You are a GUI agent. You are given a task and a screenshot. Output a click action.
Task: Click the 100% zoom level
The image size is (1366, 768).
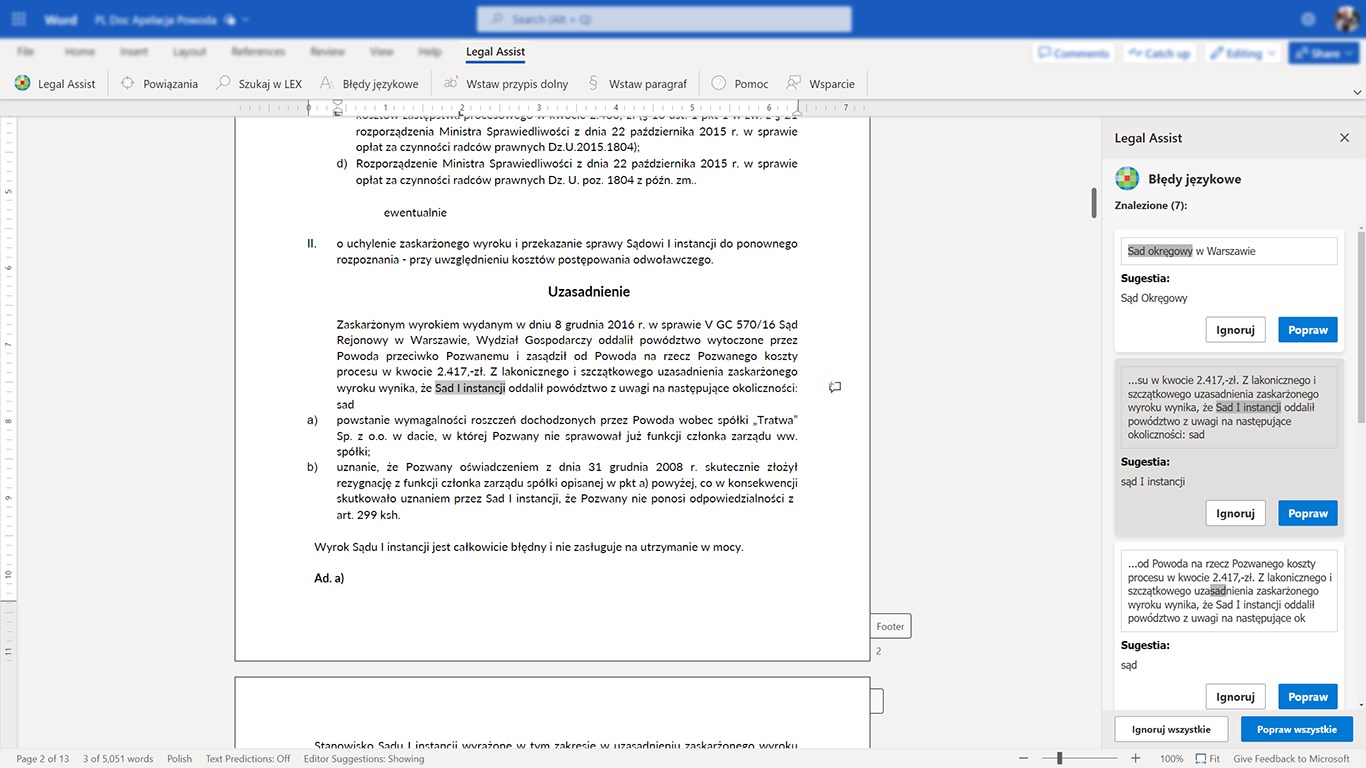(1172, 759)
